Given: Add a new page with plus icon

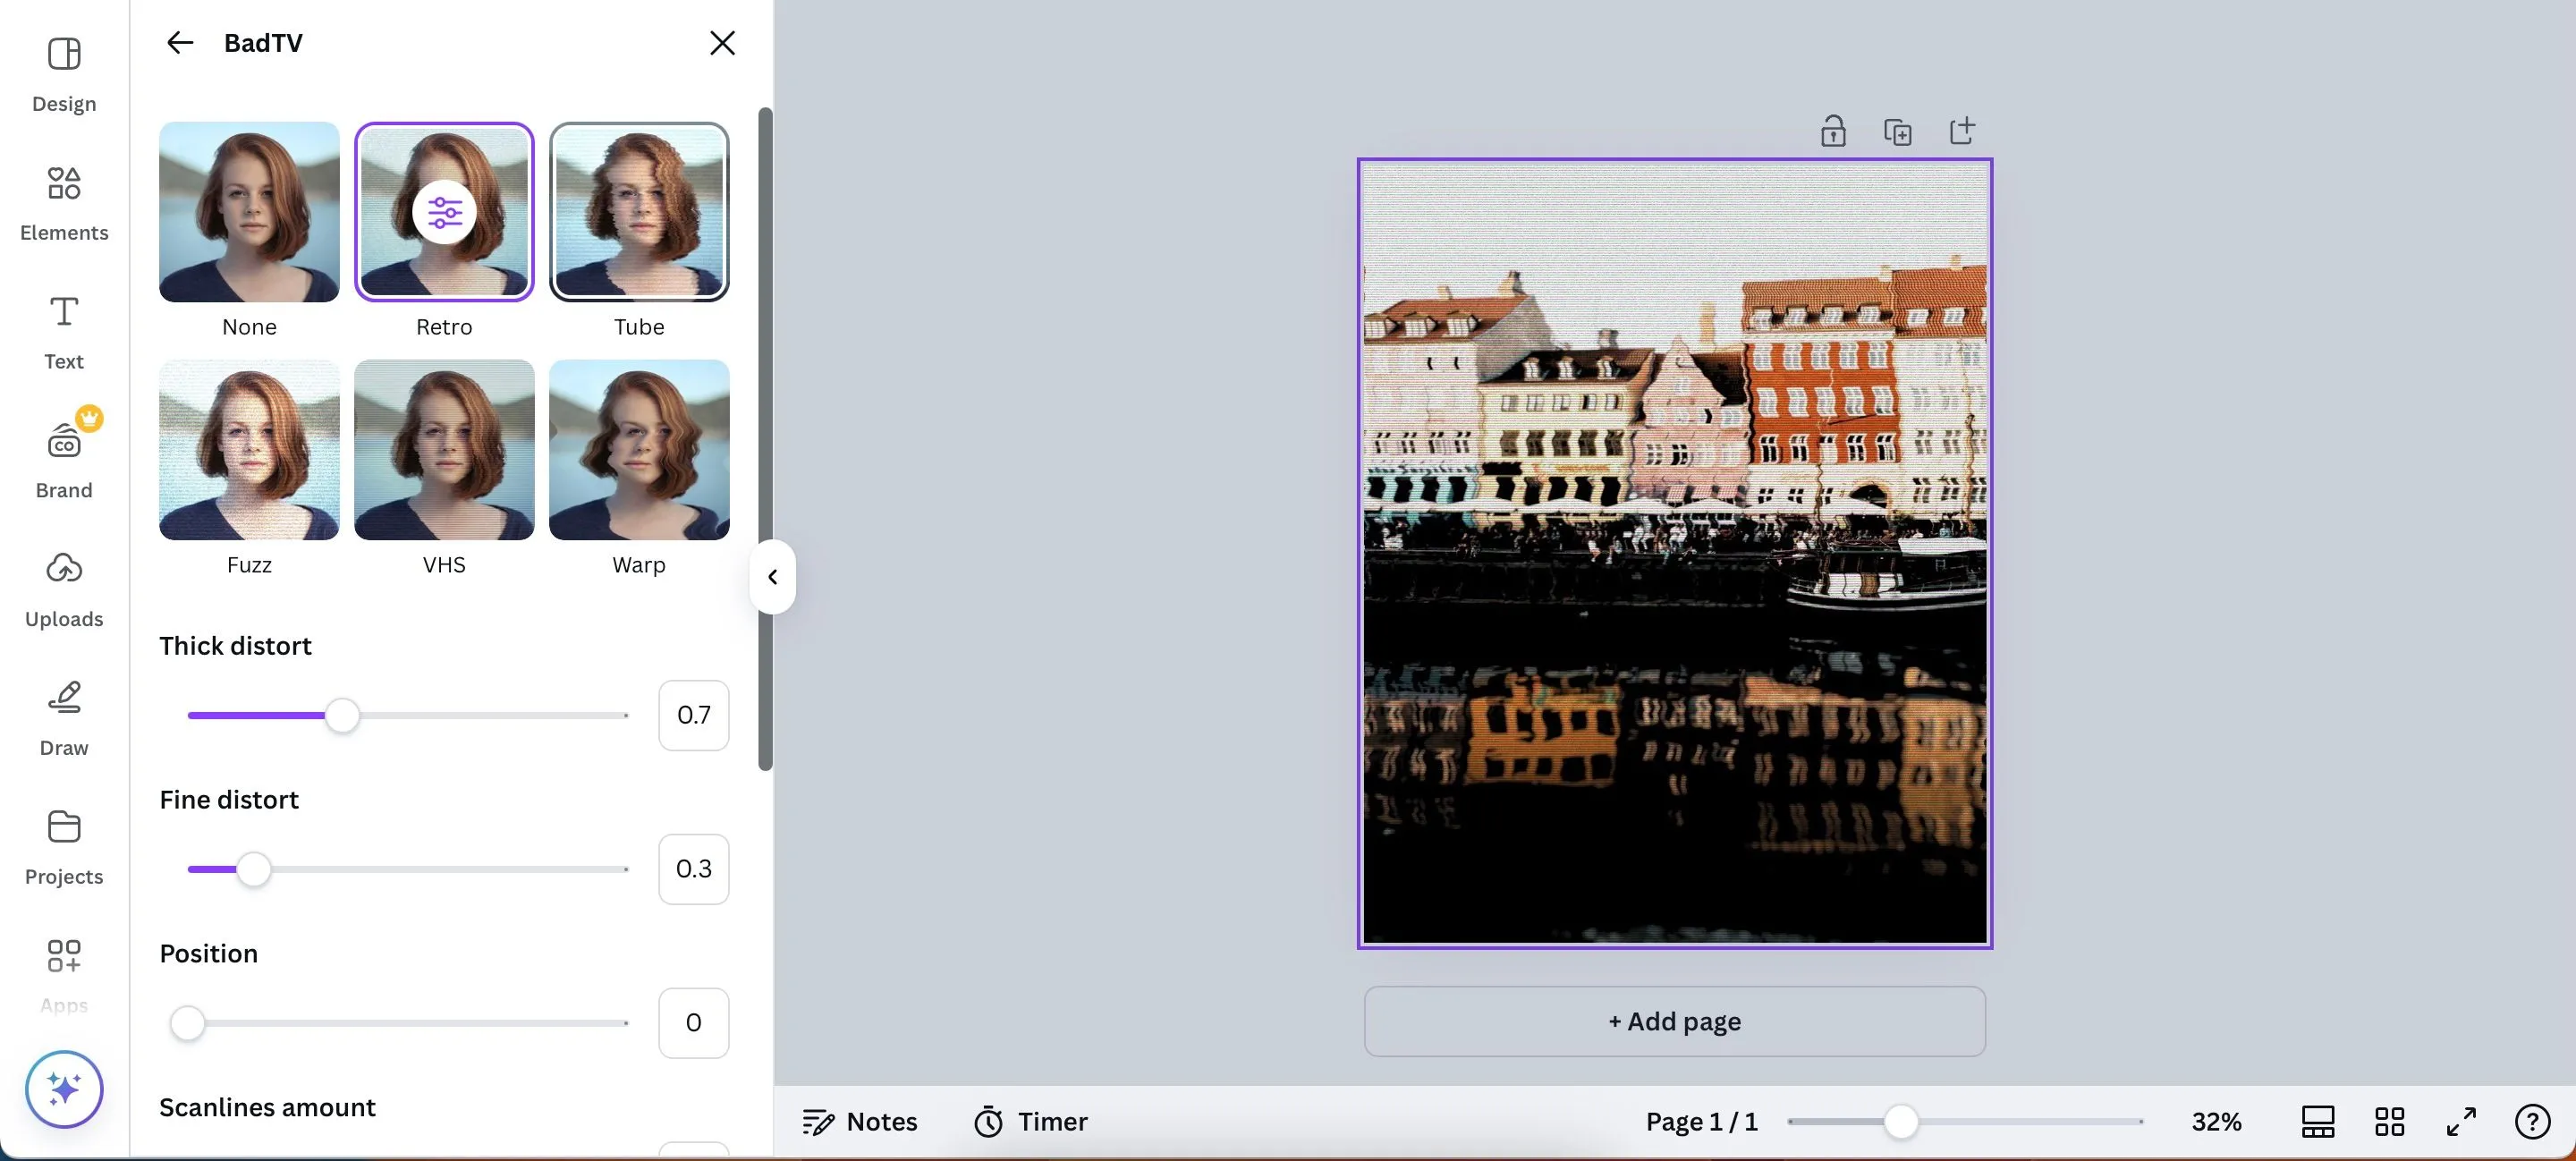Looking at the screenshot, I should (1962, 131).
